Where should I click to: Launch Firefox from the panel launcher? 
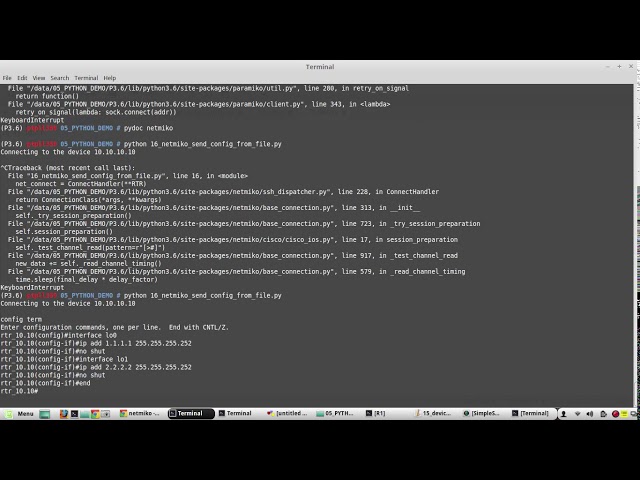[64, 413]
